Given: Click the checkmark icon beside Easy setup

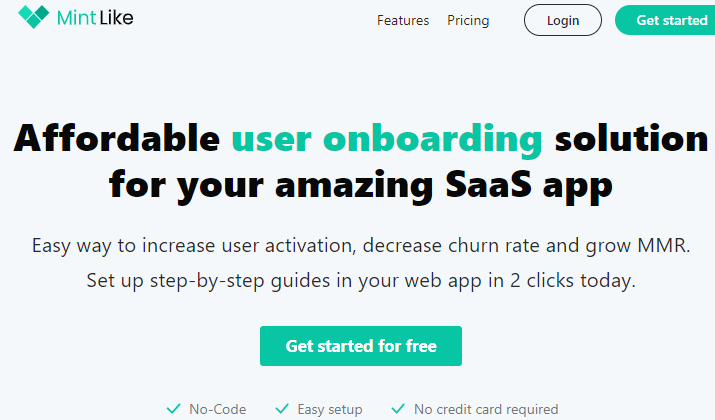Looking at the screenshot, I should pyautogui.click(x=281, y=409).
